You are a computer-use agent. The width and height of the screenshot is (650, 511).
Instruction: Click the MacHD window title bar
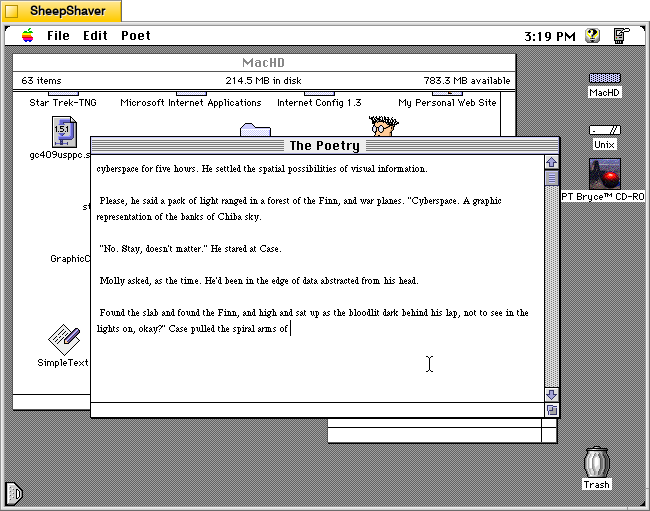pos(264,63)
